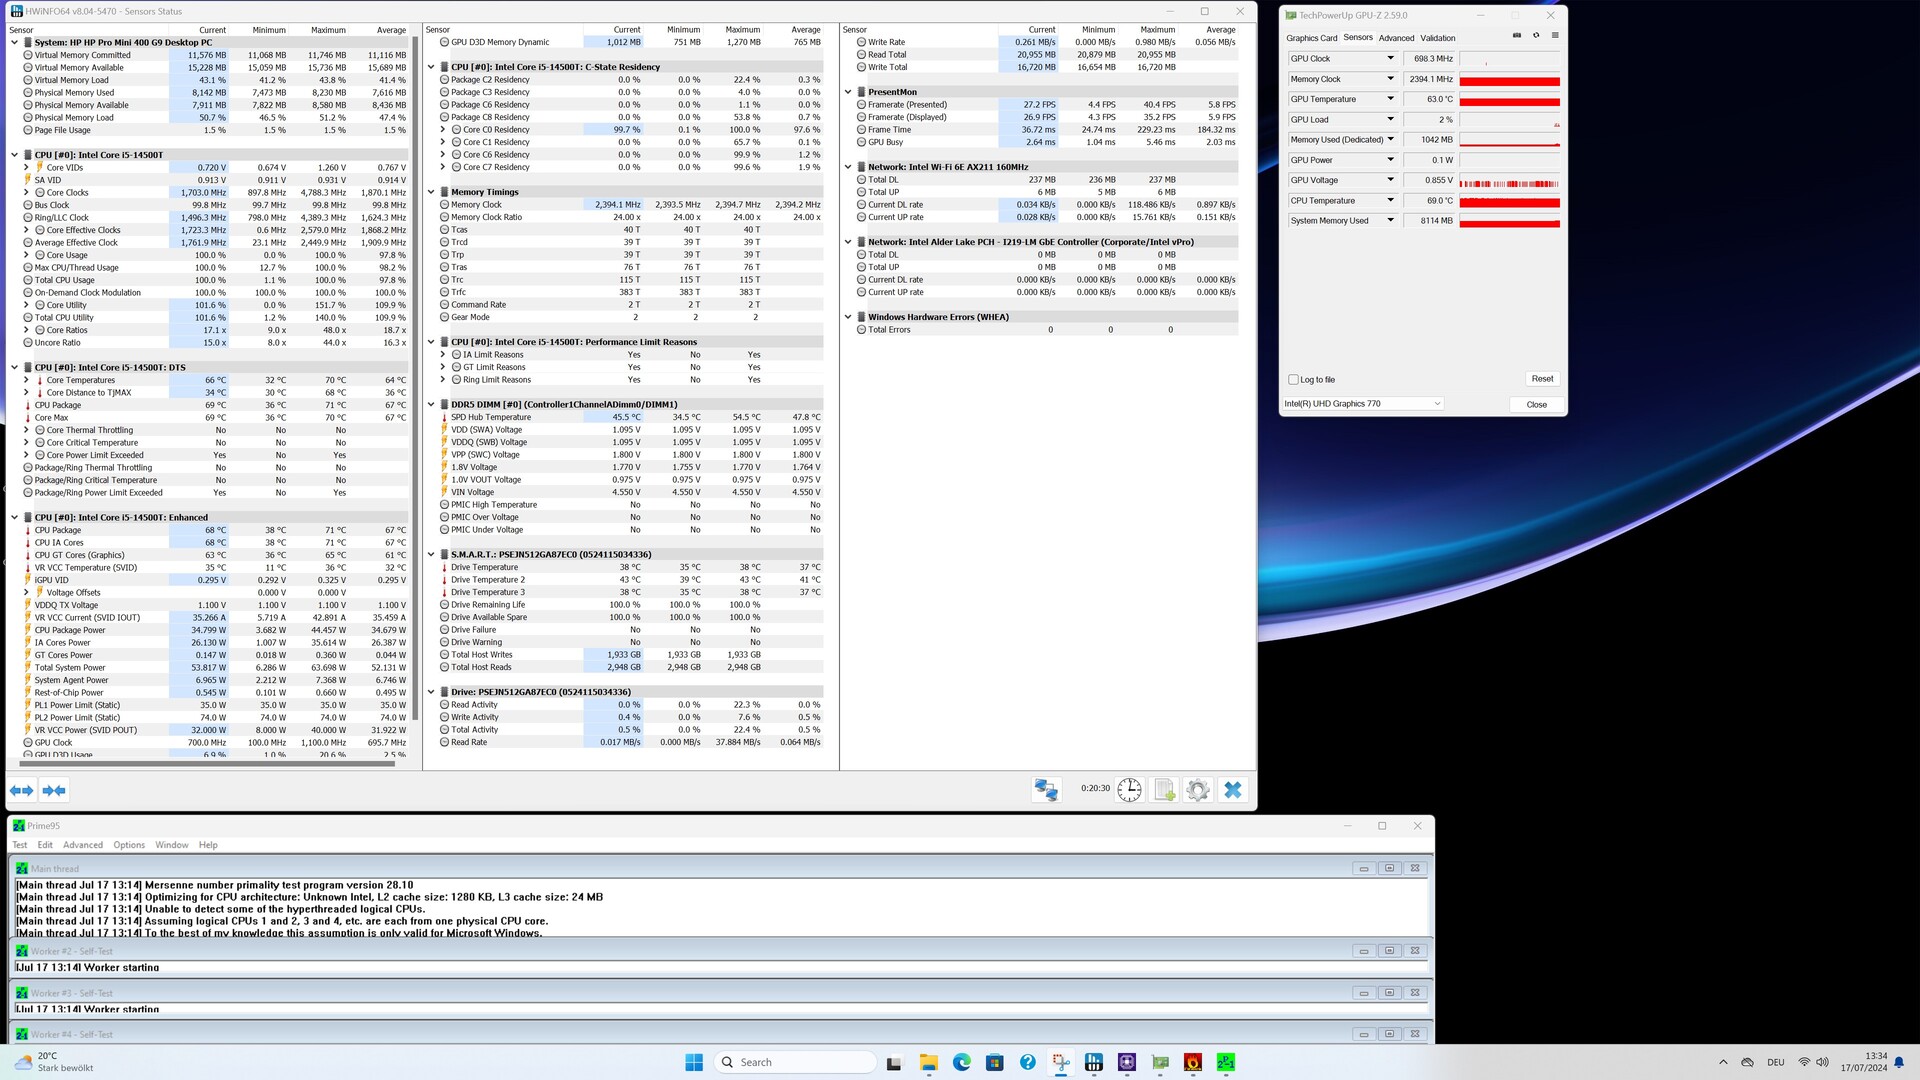This screenshot has width=1920, height=1080.
Task: Switch to the Graphics Card tab
Action: coord(1311,38)
